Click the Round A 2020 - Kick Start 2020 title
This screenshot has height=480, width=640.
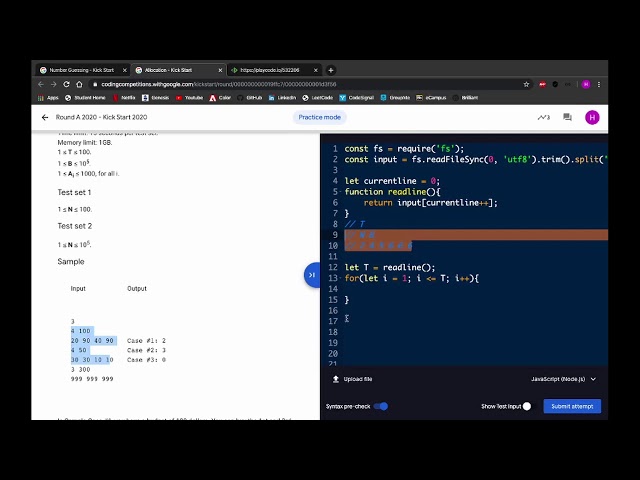tap(101, 117)
